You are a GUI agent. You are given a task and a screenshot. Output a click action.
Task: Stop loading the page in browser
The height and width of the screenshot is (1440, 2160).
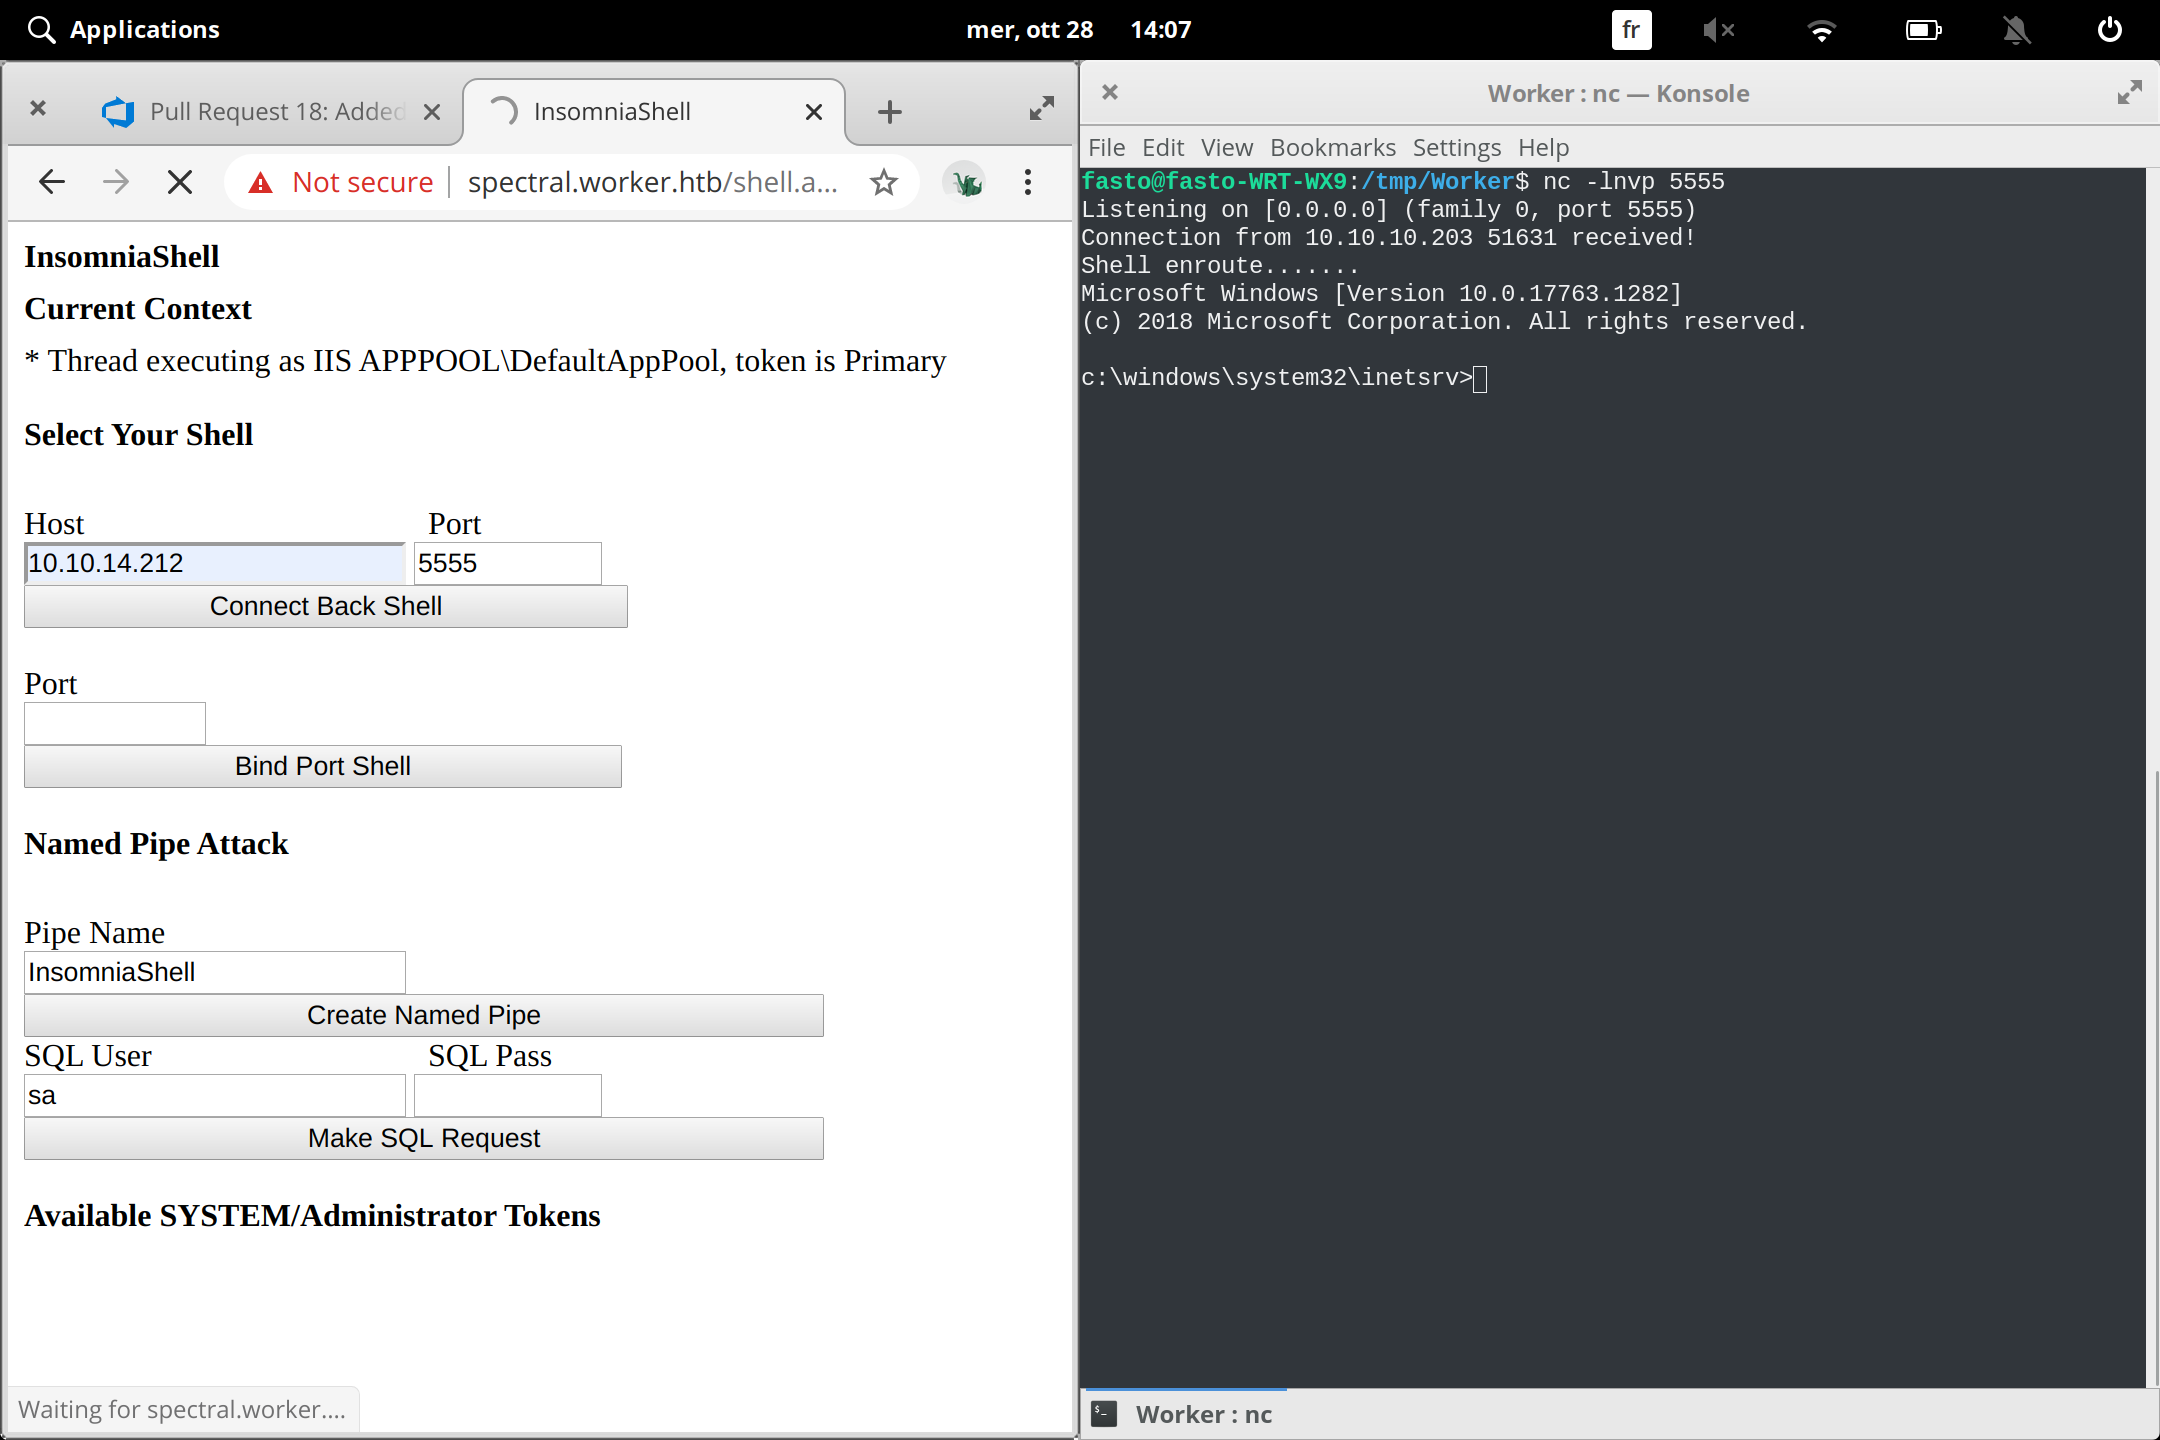tap(180, 182)
